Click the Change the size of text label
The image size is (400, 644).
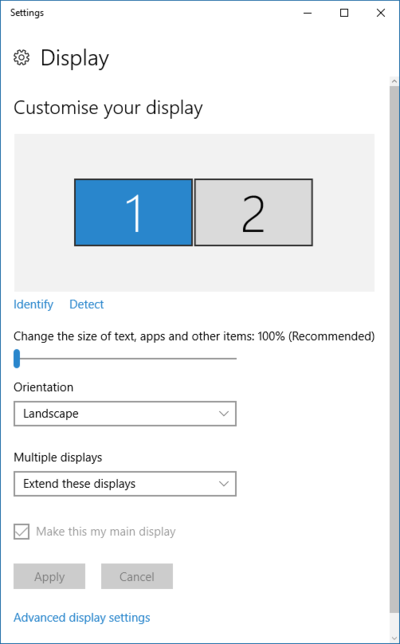[x=194, y=337]
